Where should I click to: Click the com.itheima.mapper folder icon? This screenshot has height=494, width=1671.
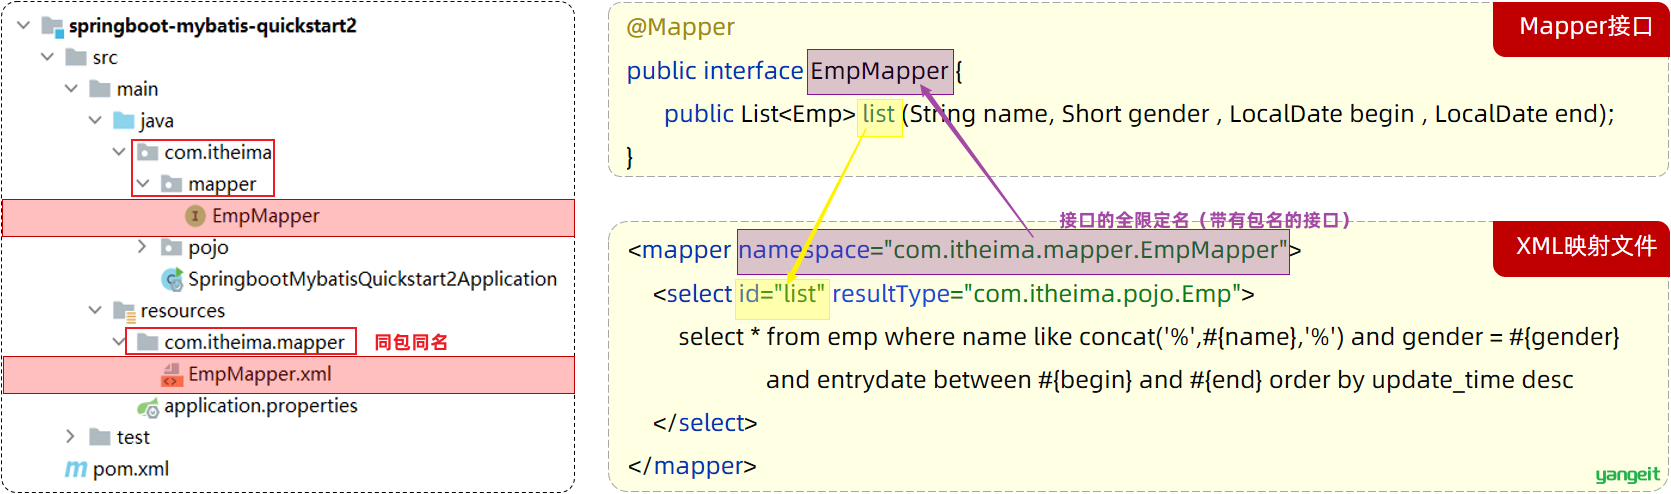click(x=148, y=342)
